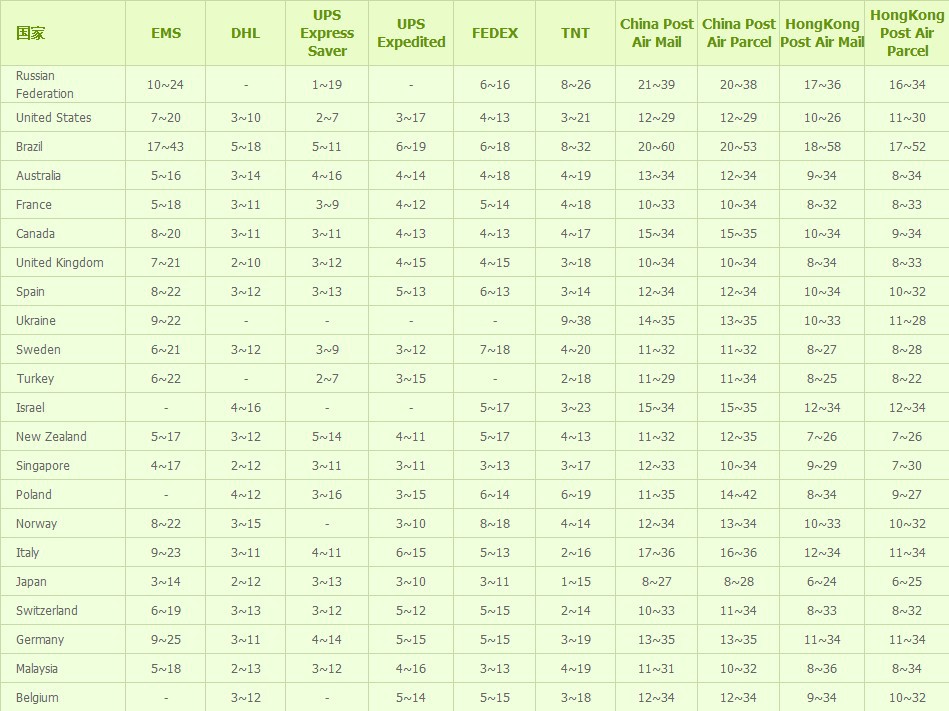Select Spain UPS Expedited value 5~13
This screenshot has height=711, width=949.
pos(411,292)
